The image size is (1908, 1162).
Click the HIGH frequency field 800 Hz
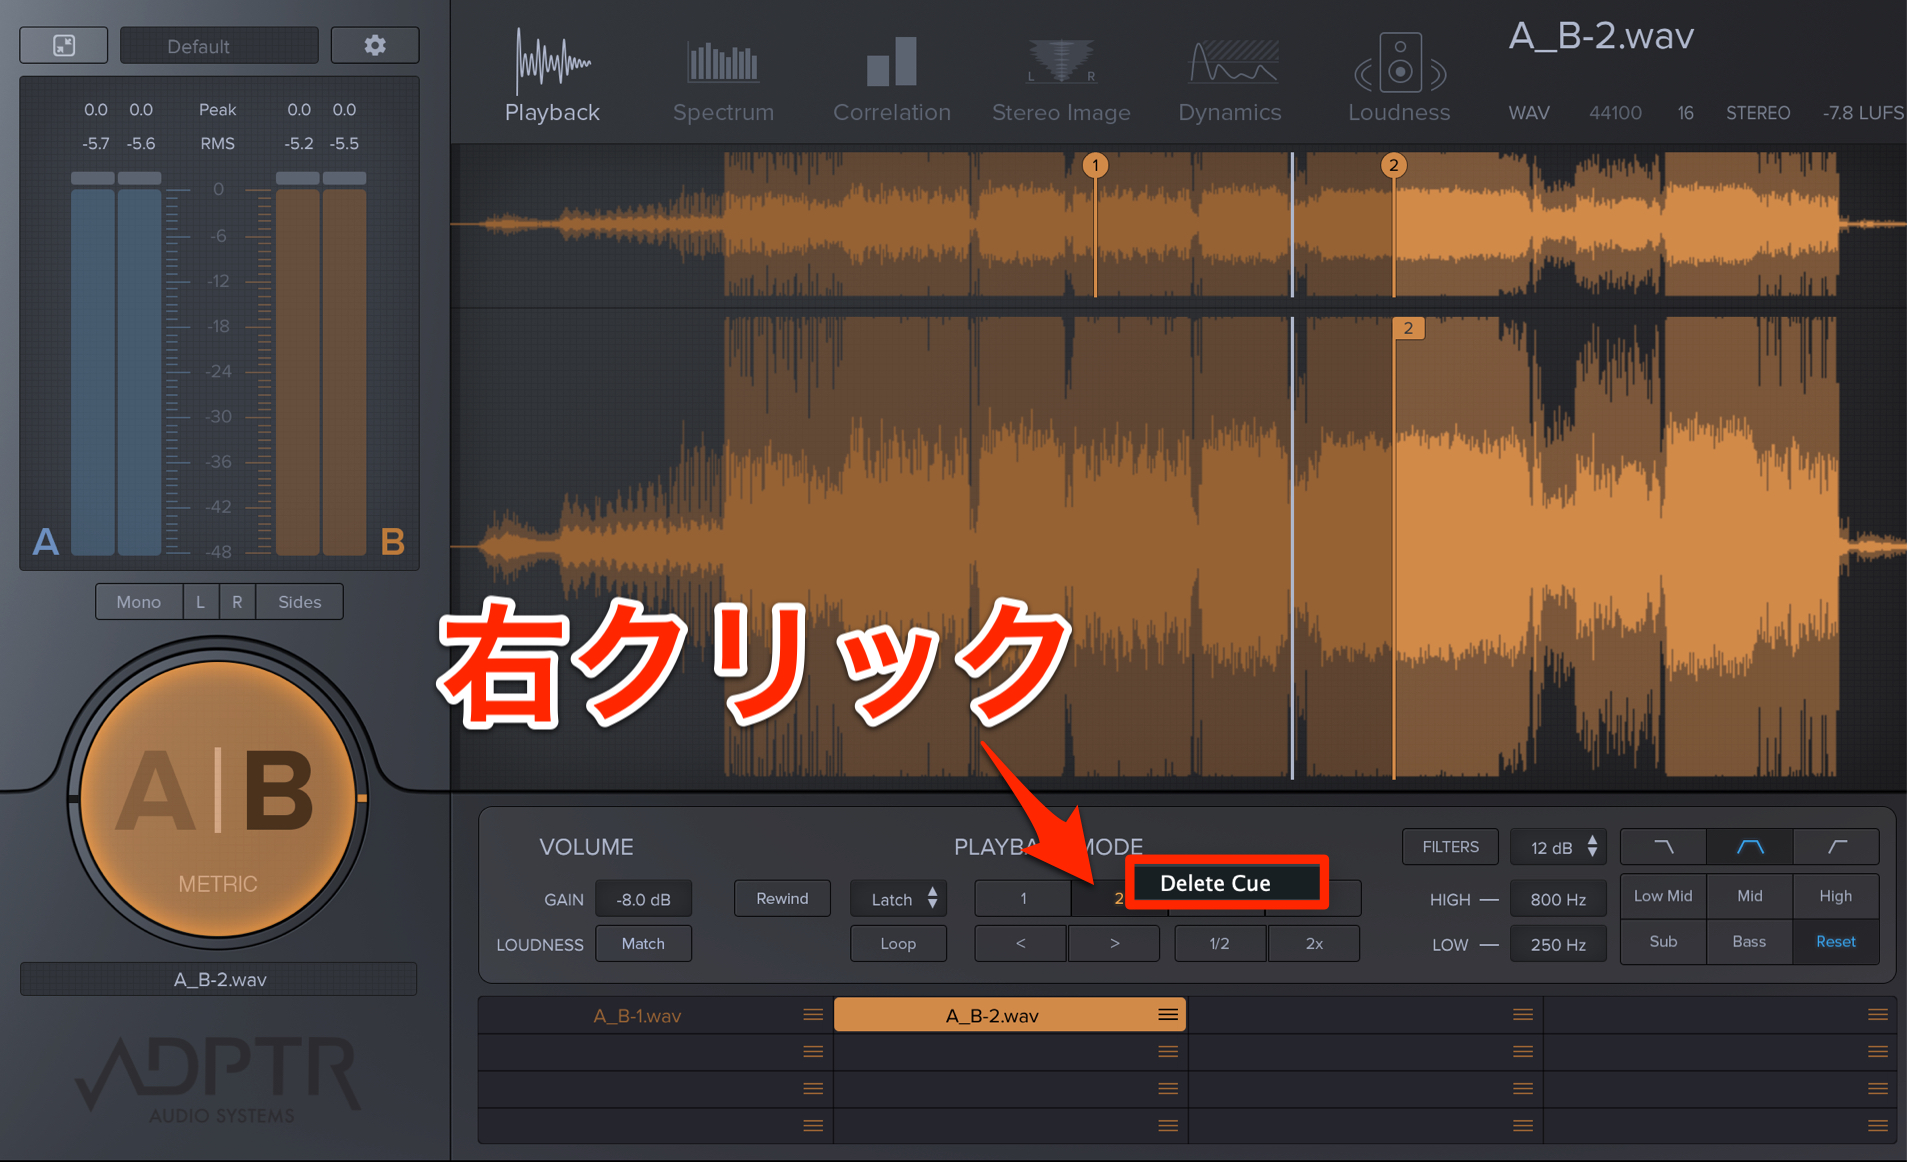coord(1558,899)
